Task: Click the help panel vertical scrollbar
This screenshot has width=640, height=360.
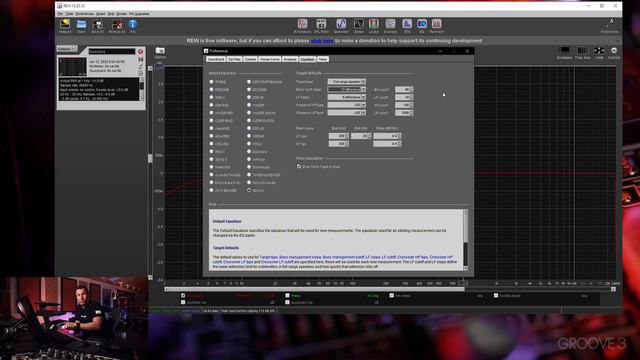Action: coord(465,240)
